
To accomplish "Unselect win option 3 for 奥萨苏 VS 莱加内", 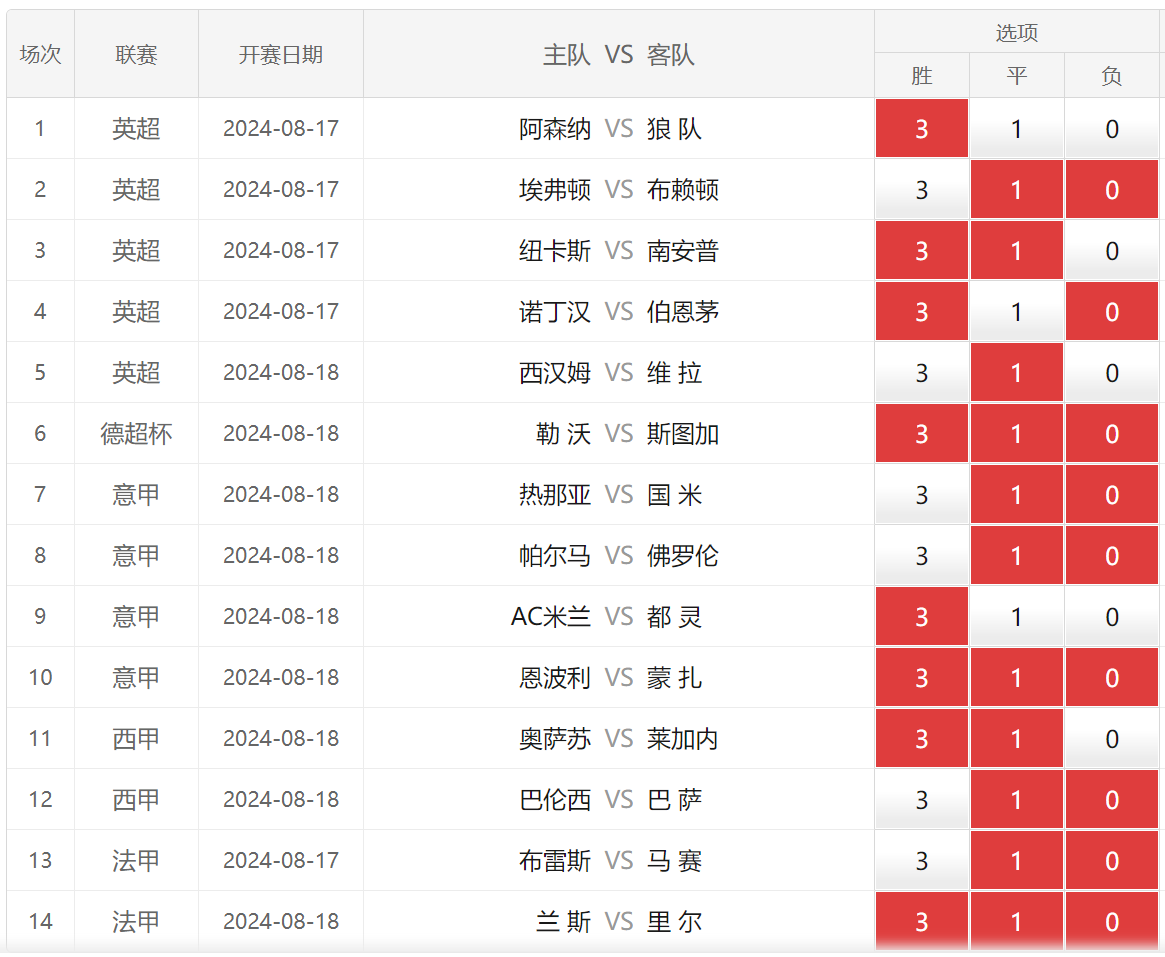I will coord(921,738).
